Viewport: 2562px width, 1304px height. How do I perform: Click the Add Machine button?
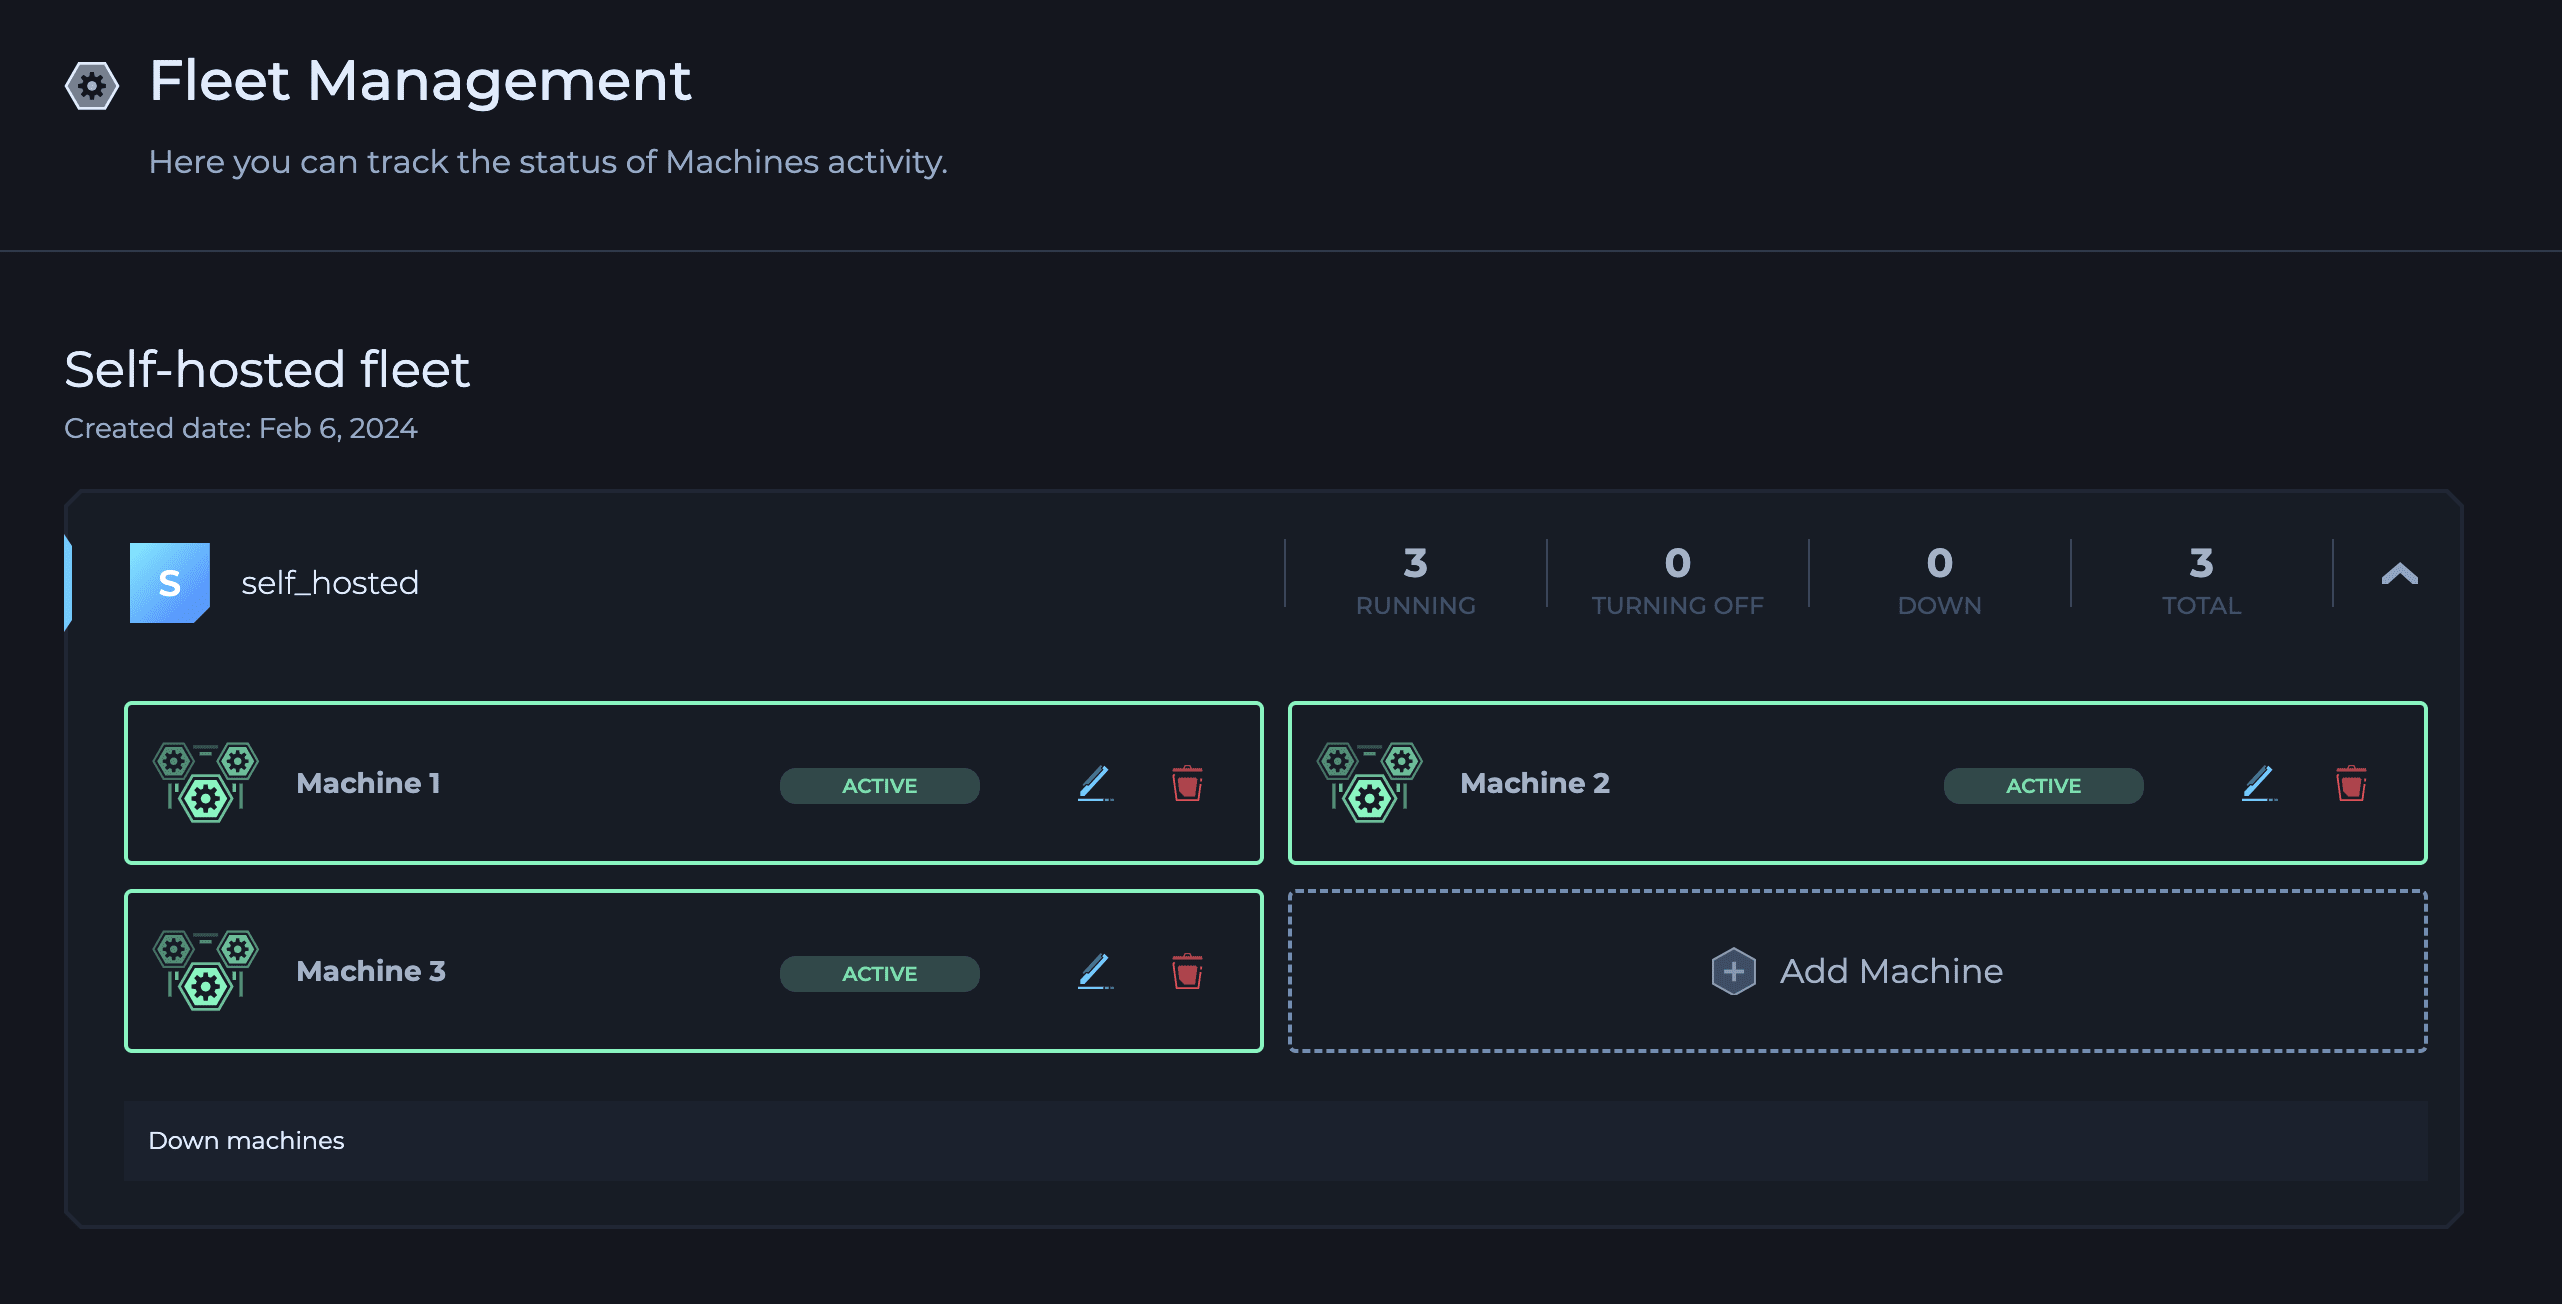[x=1858, y=971]
